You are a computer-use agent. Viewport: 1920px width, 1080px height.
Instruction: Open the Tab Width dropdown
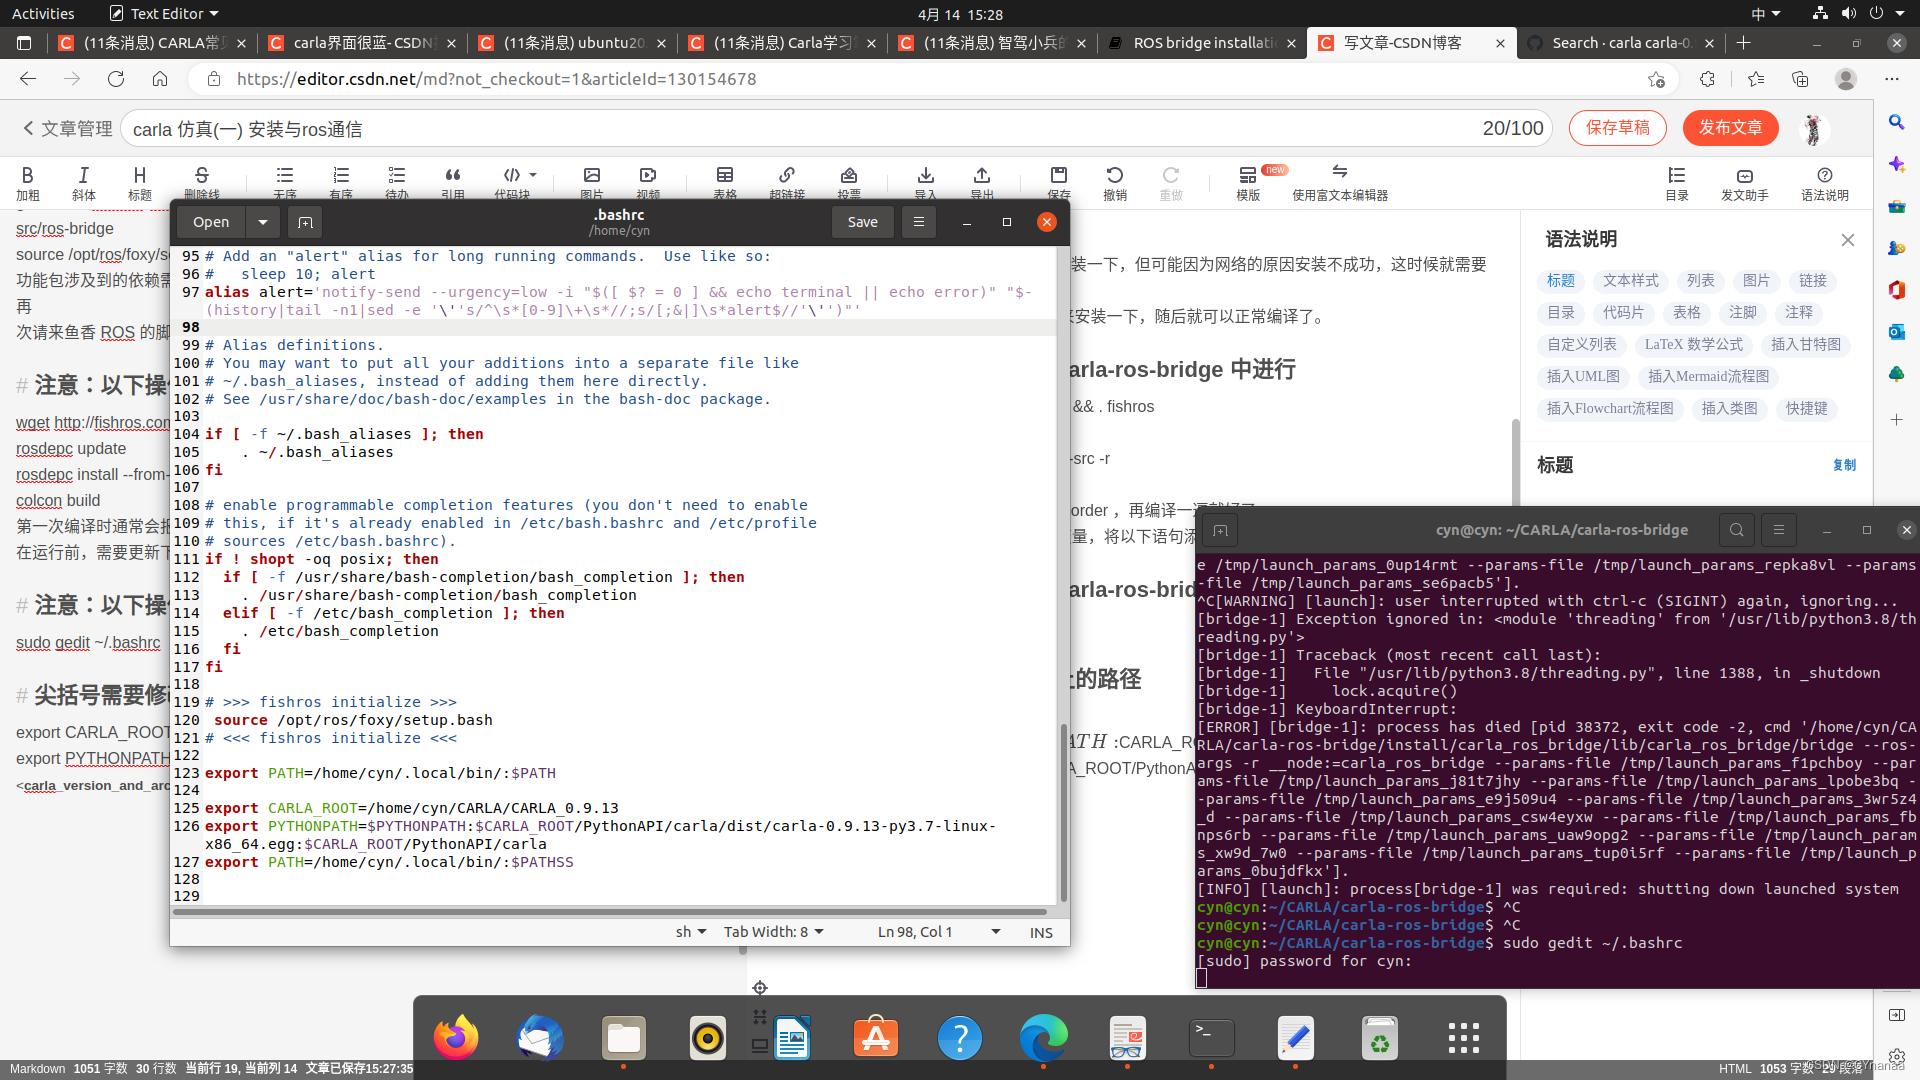click(x=774, y=932)
